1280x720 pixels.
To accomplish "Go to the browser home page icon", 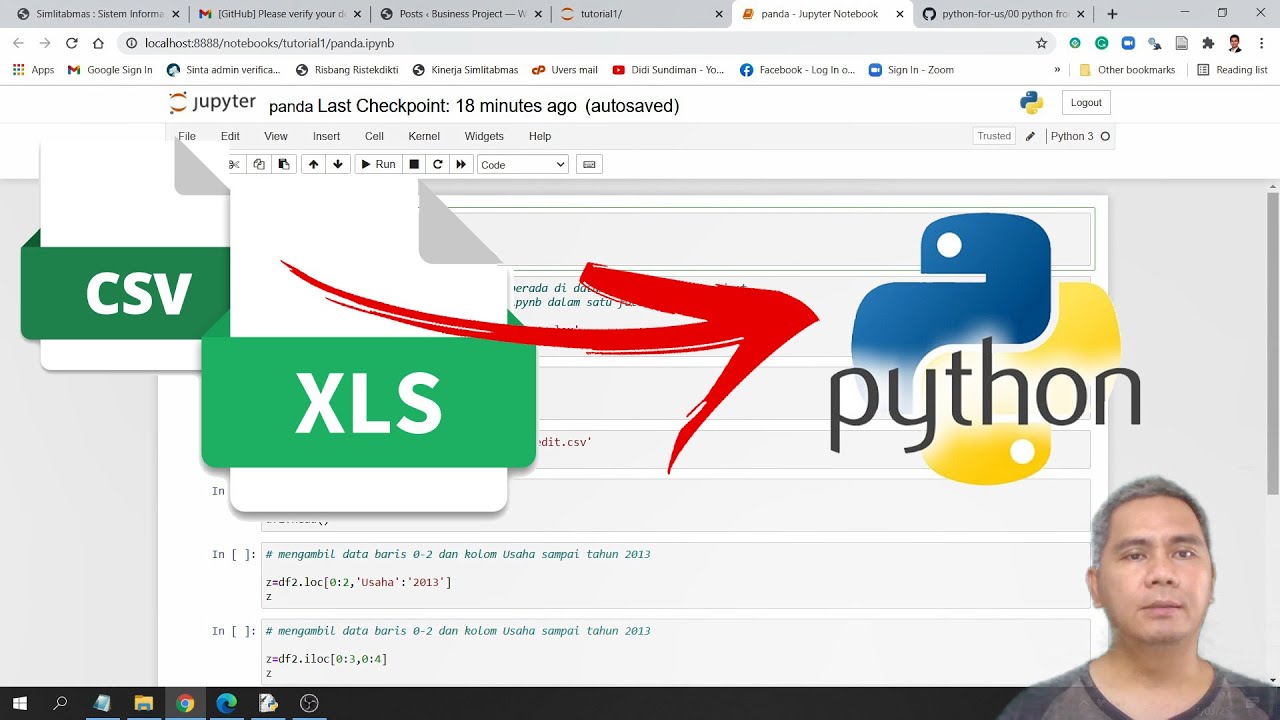I will click(x=98, y=43).
